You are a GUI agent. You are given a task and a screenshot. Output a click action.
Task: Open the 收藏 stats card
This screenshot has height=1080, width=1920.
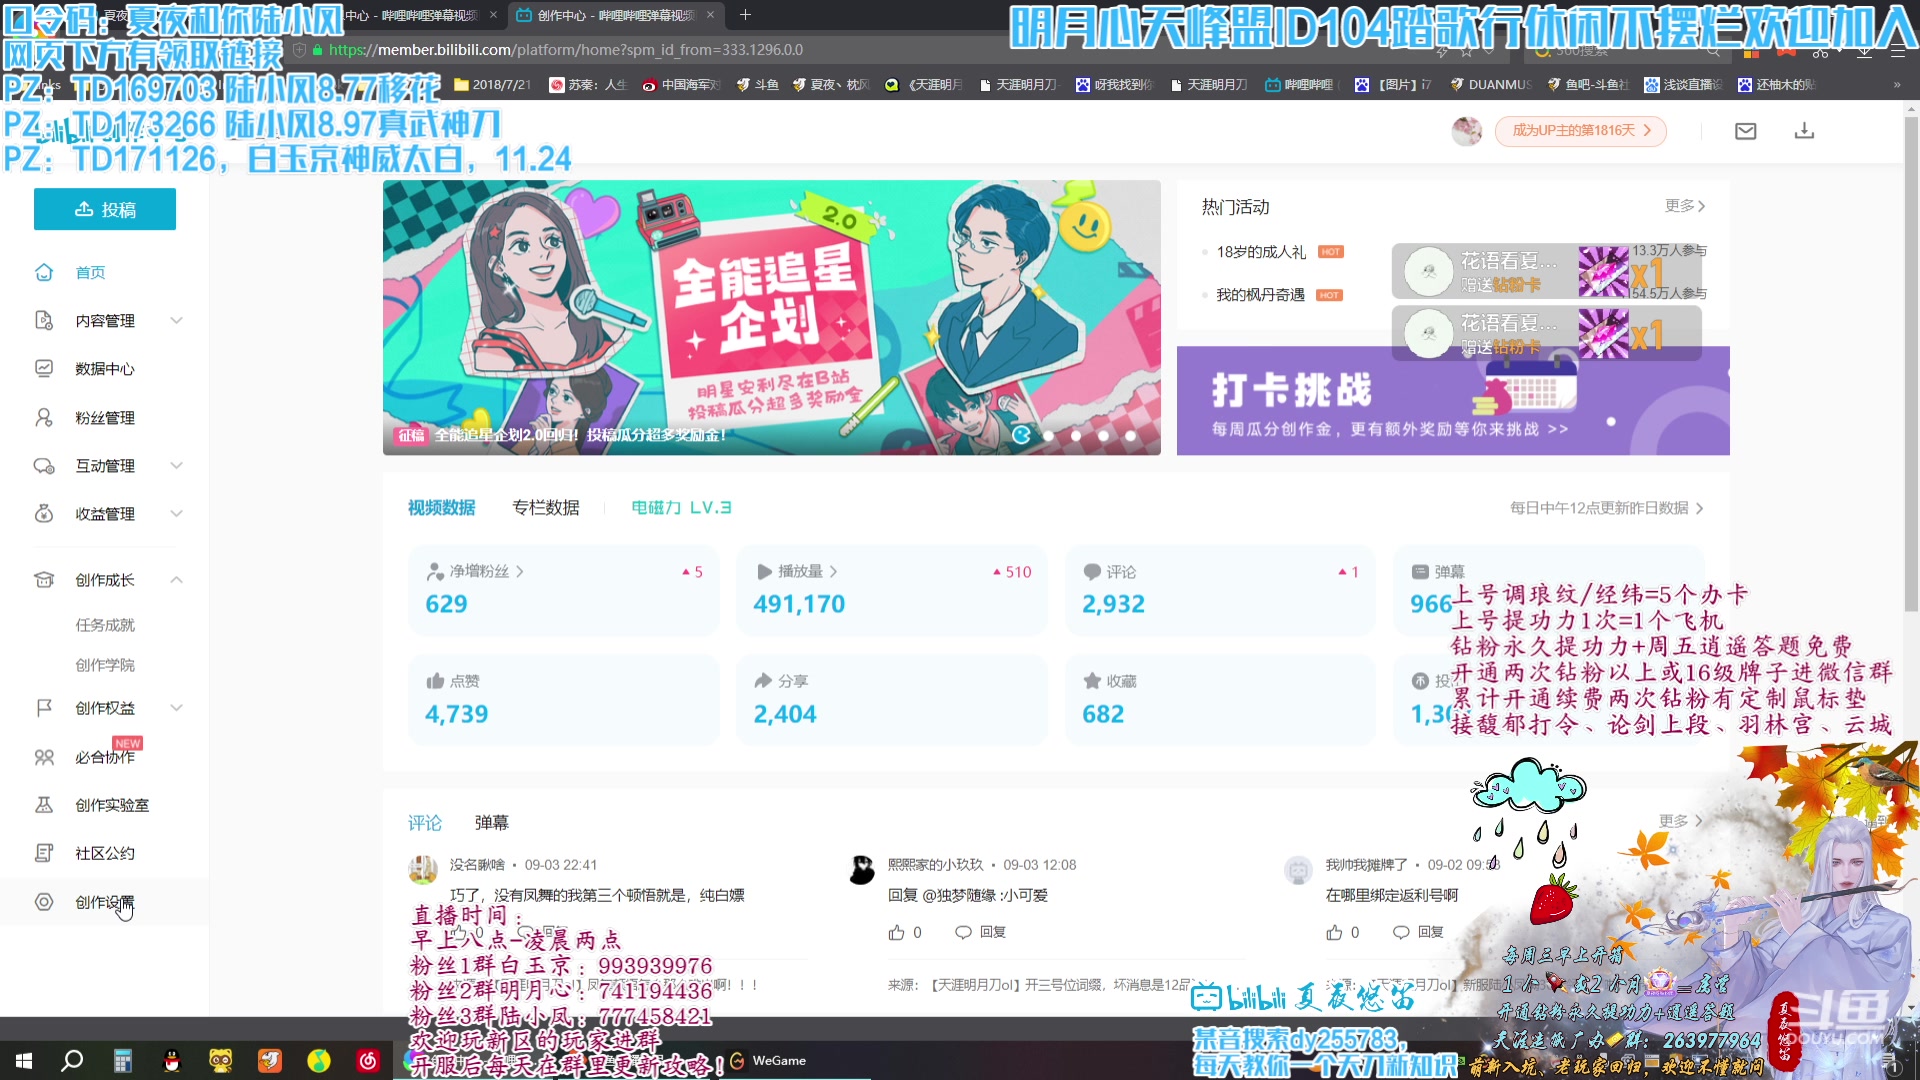(x=1220, y=699)
